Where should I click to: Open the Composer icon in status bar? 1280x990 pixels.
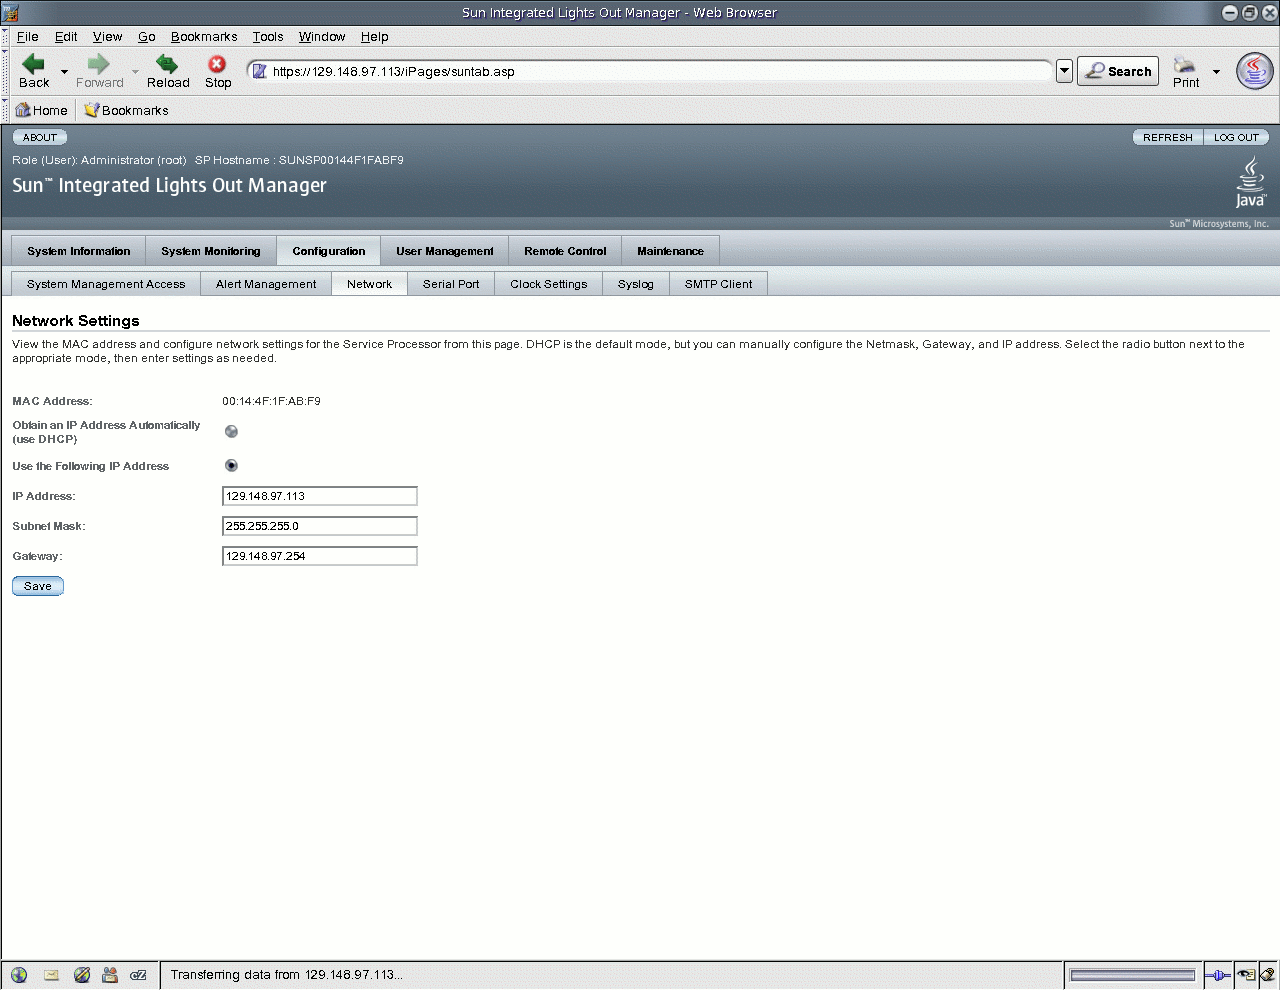pos(81,975)
